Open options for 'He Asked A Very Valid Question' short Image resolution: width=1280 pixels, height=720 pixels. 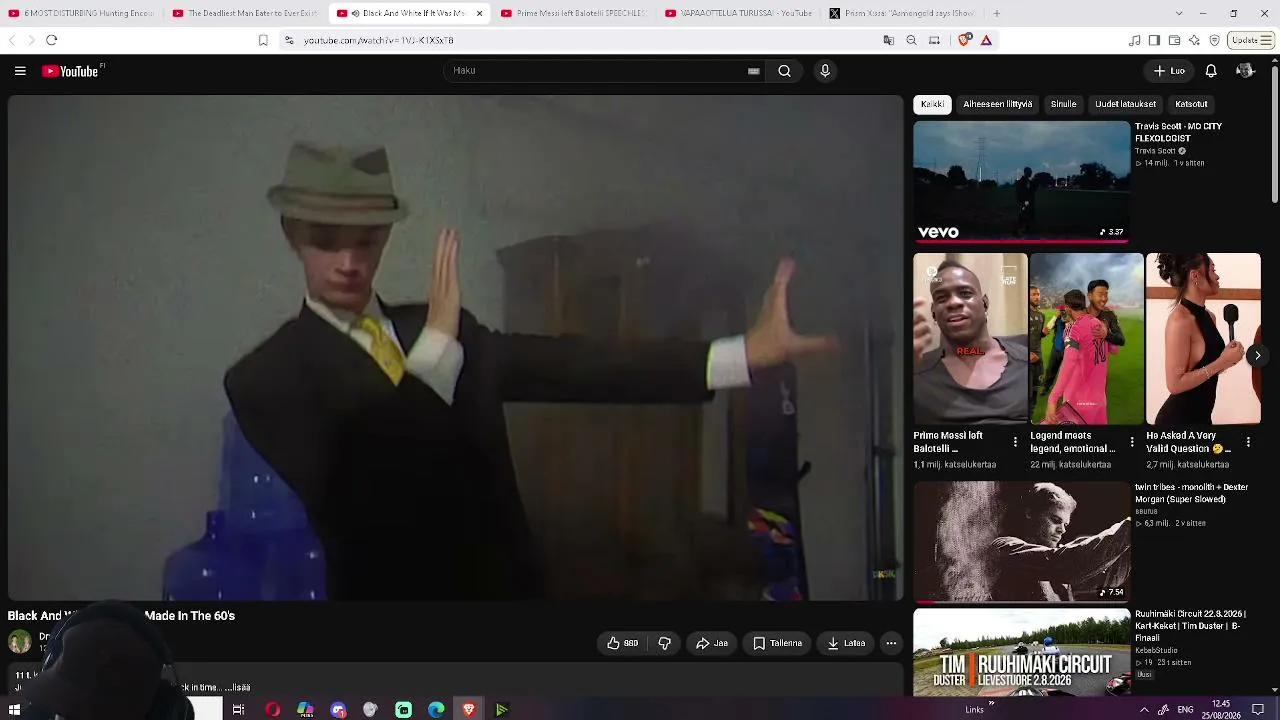pyautogui.click(x=1248, y=442)
